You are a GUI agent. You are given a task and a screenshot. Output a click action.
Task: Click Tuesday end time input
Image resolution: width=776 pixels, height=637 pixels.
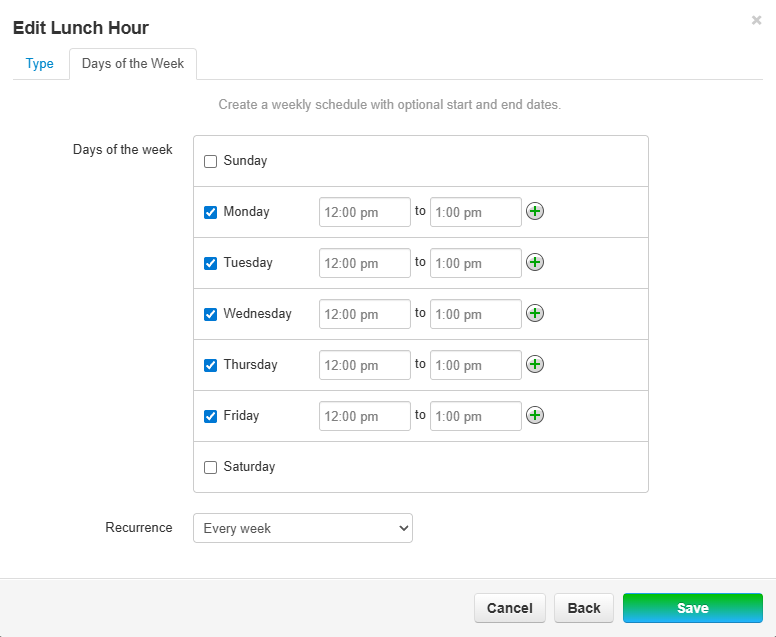(x=475, y=263)
